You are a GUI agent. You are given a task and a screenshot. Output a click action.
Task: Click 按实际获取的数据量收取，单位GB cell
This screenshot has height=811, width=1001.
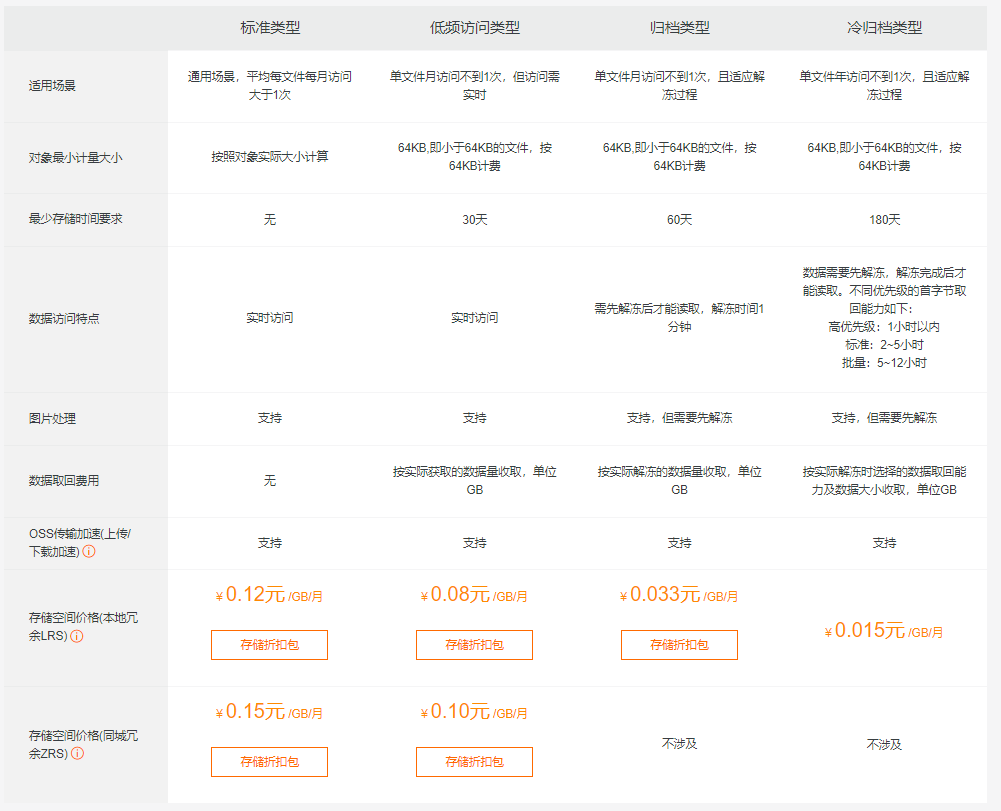(x=474, y=481)
